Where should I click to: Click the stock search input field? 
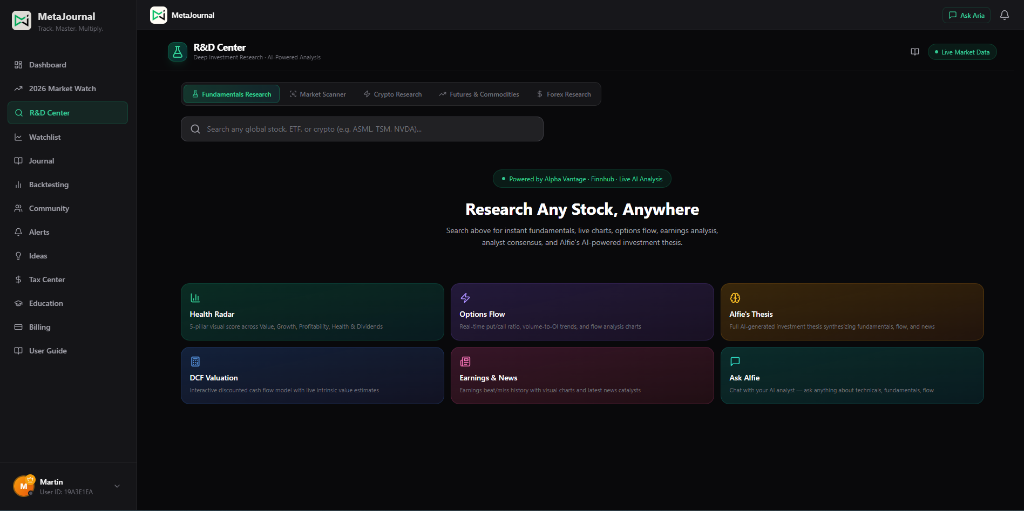(x=362, y=129)
